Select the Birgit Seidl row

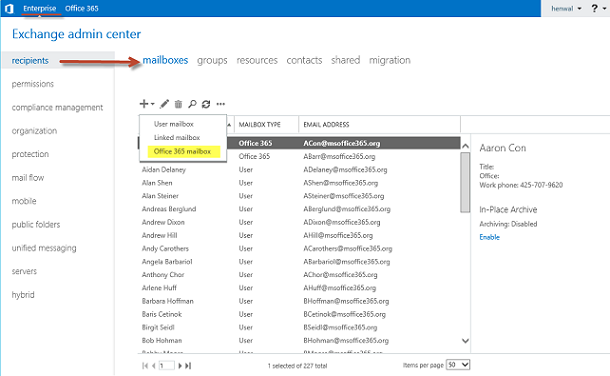299,327
